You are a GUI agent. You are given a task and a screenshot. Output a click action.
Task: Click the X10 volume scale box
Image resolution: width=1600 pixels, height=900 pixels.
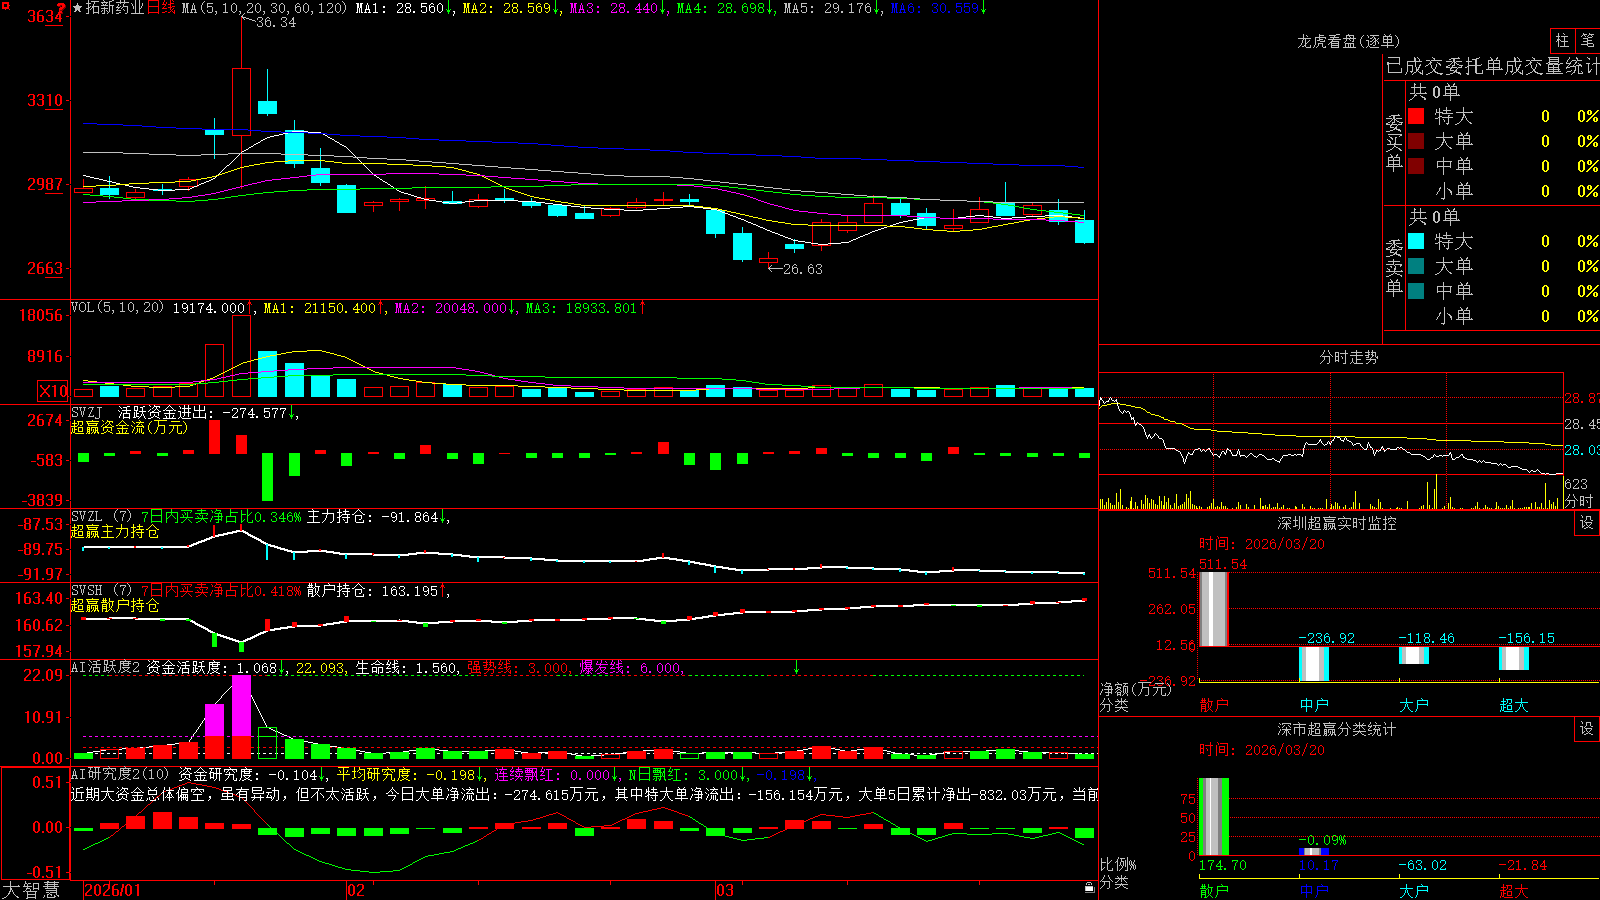coord(53,391)
